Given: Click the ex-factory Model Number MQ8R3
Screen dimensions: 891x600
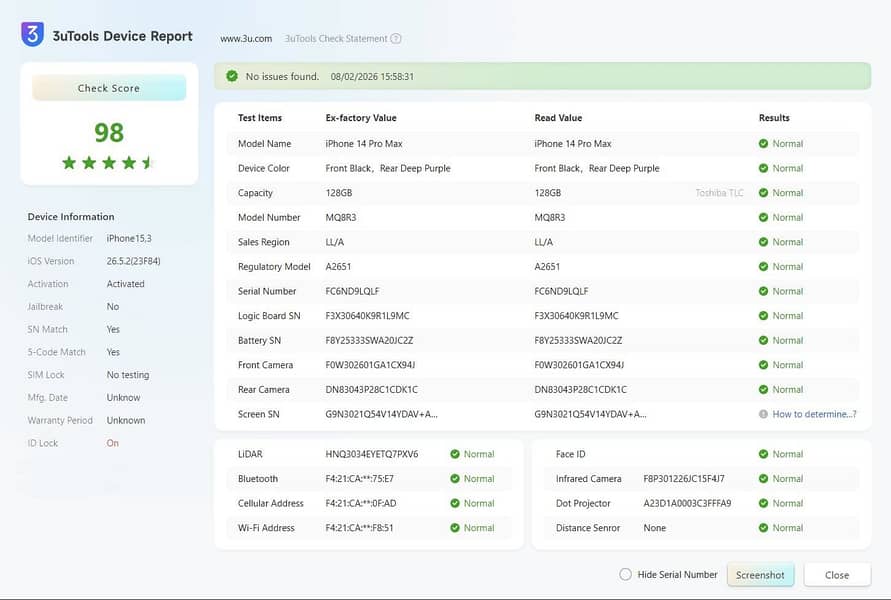Looking at the screenshot, I should tap(341, 217).
